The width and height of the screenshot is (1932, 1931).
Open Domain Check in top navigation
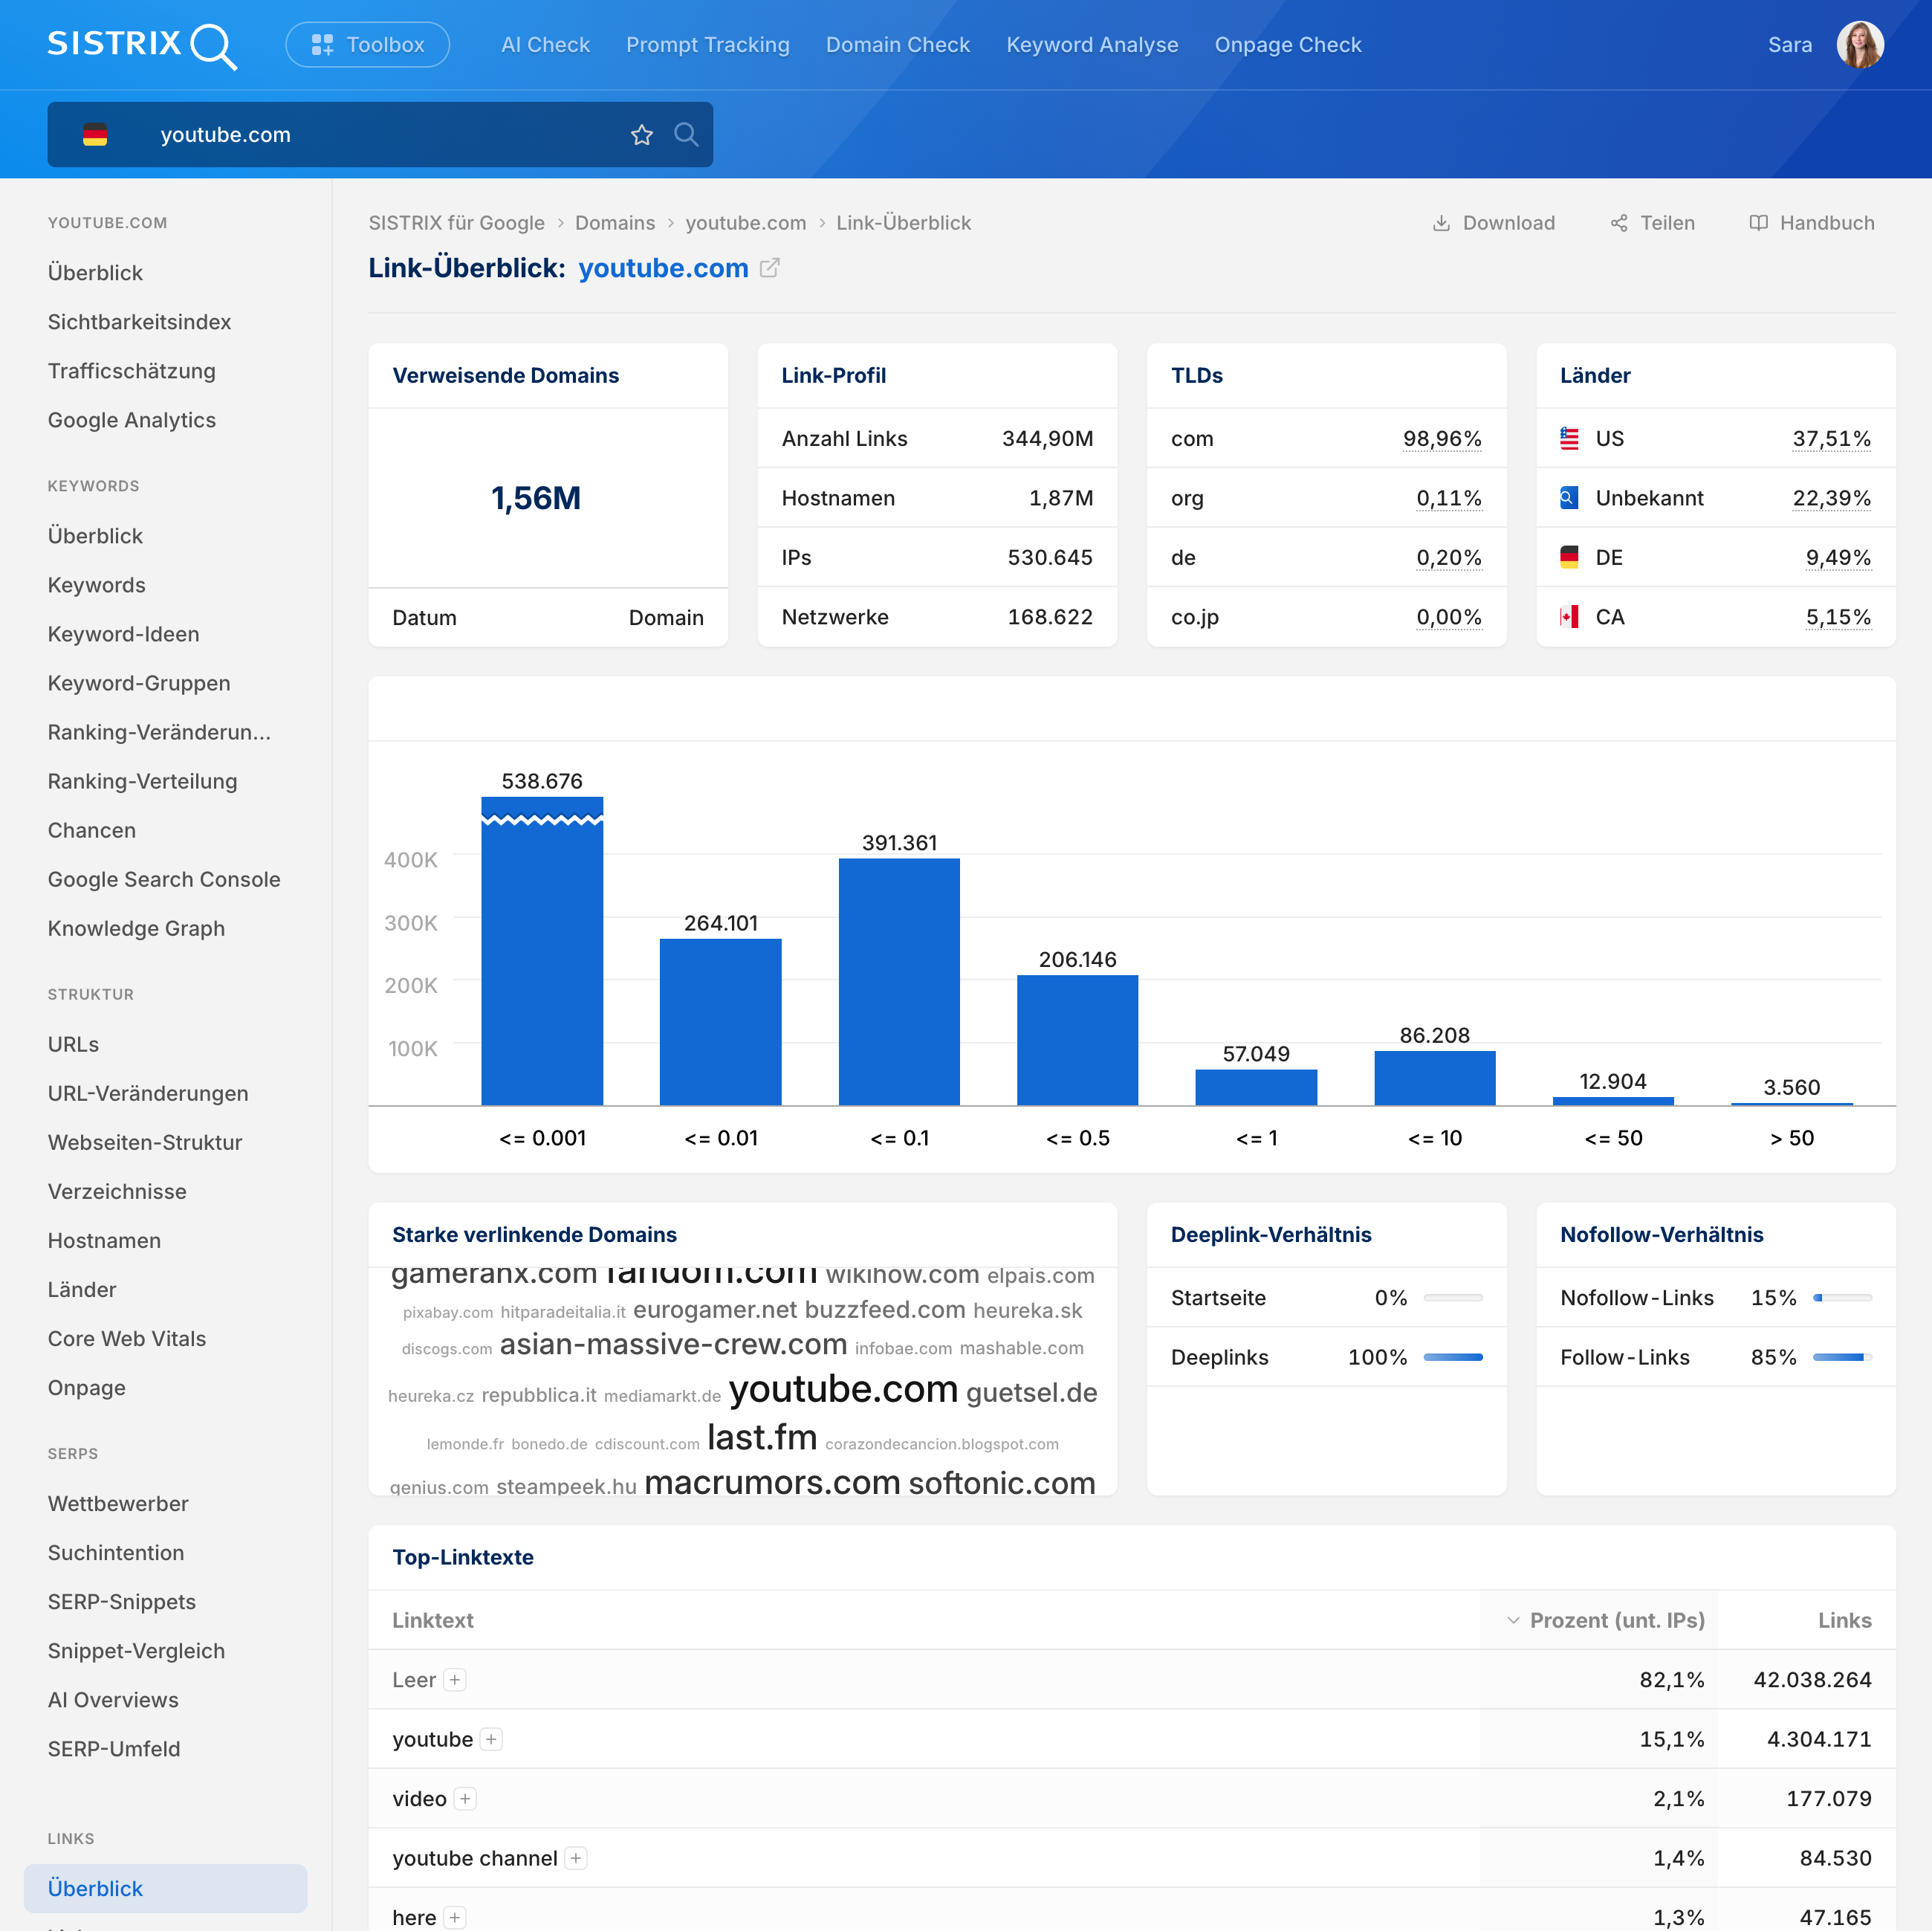(x=897, y=45)
